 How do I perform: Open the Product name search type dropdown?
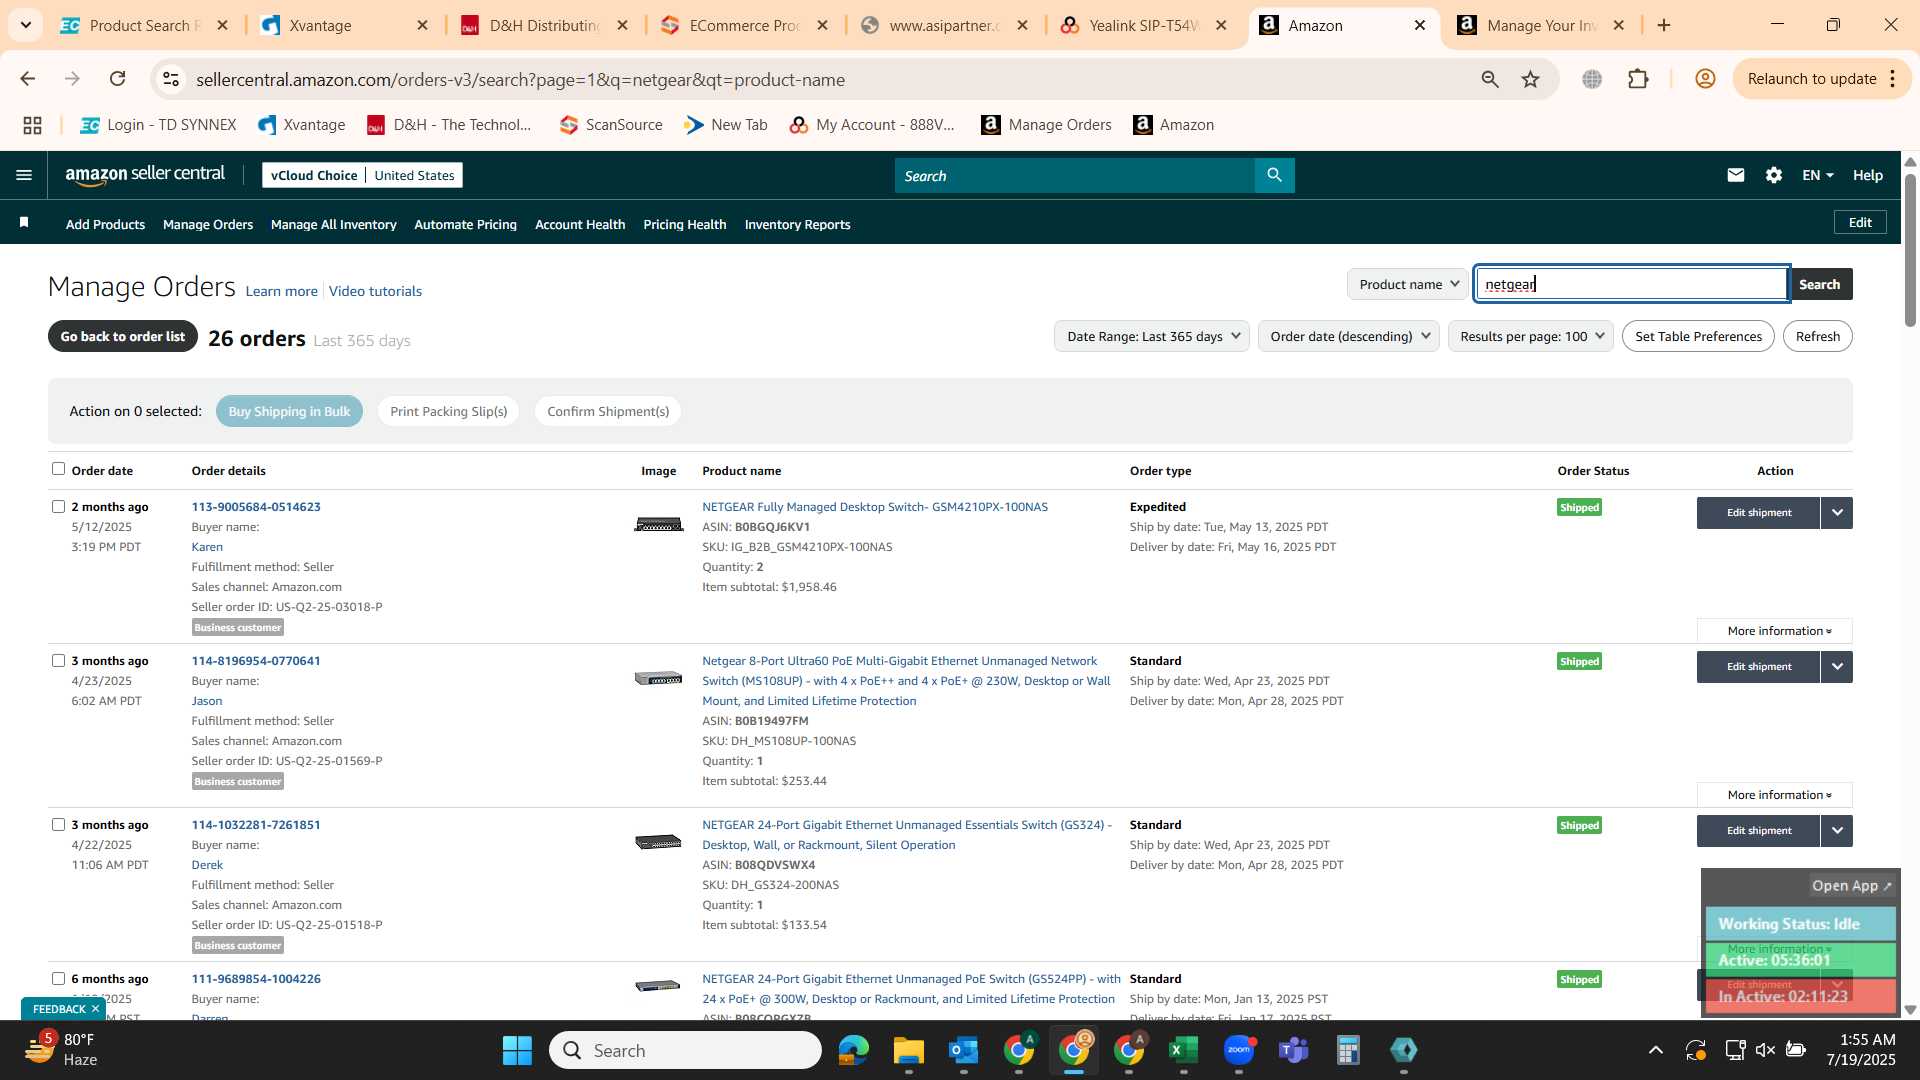pos(1408,284)
